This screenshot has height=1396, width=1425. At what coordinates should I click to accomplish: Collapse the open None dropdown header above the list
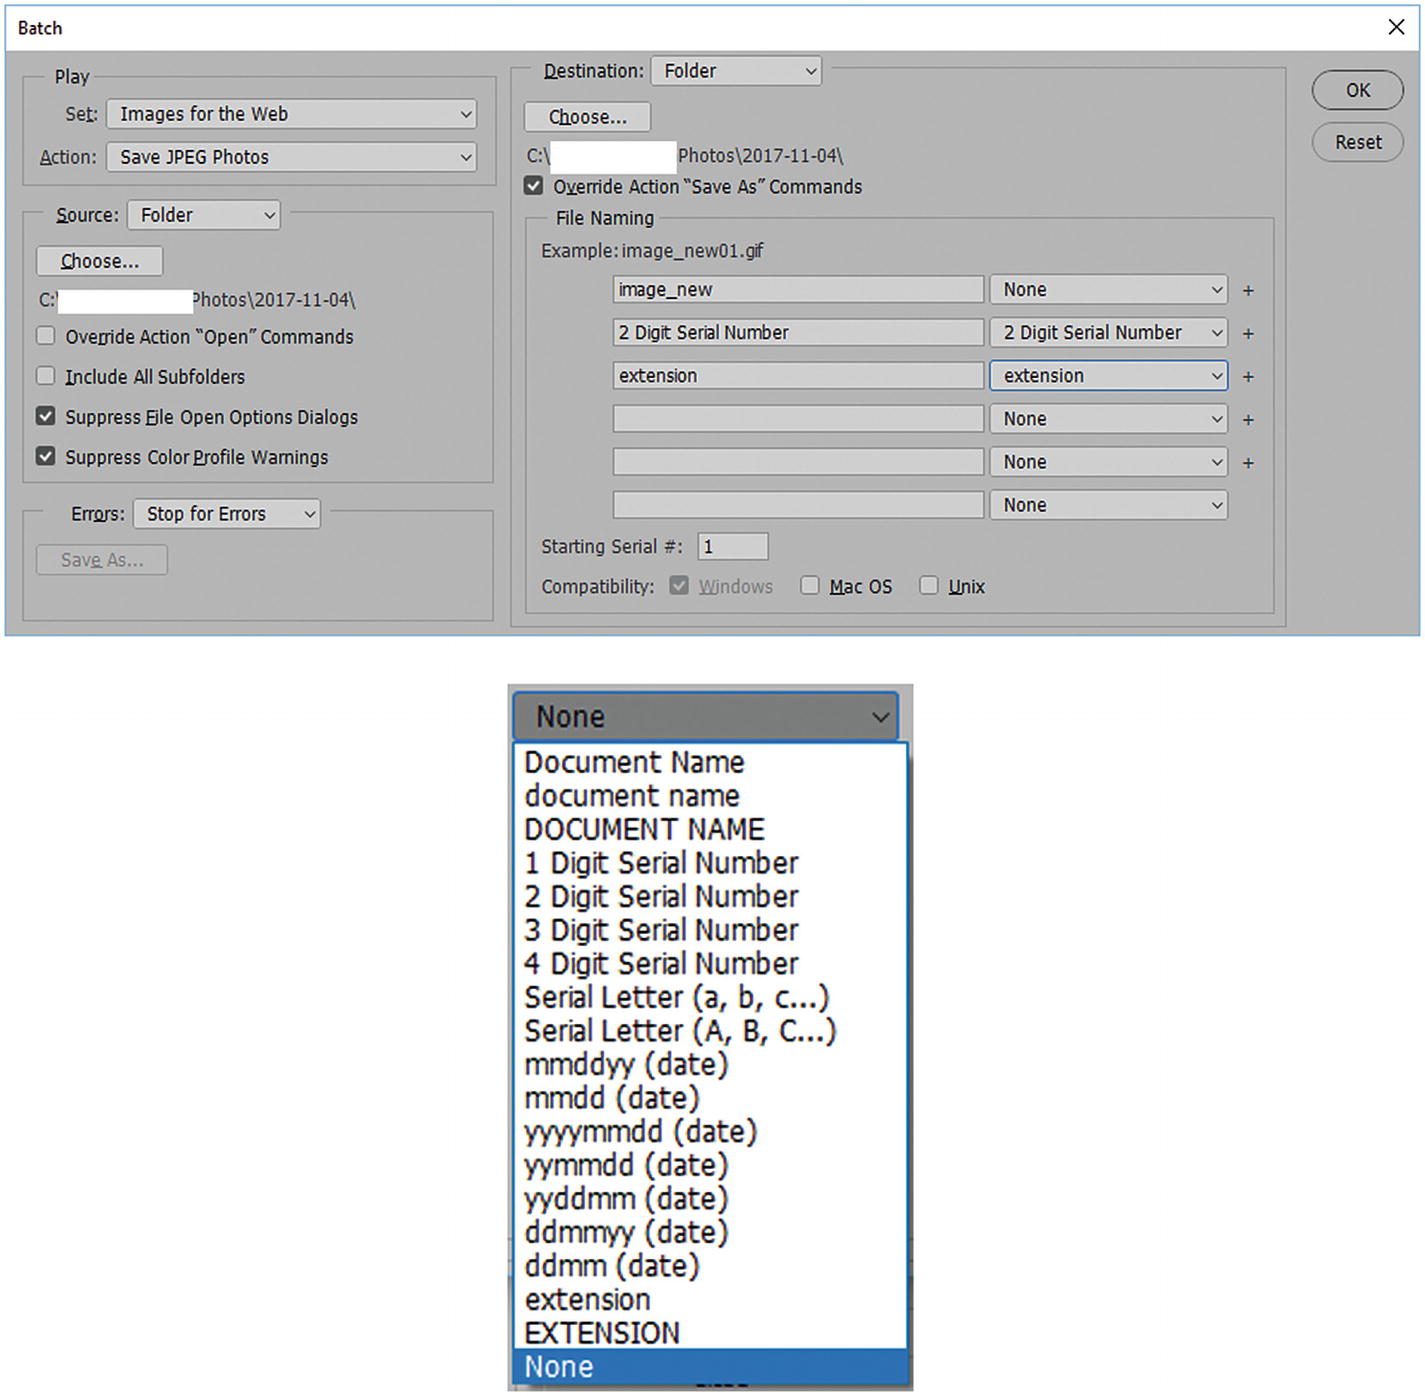[x=706, y=717]
